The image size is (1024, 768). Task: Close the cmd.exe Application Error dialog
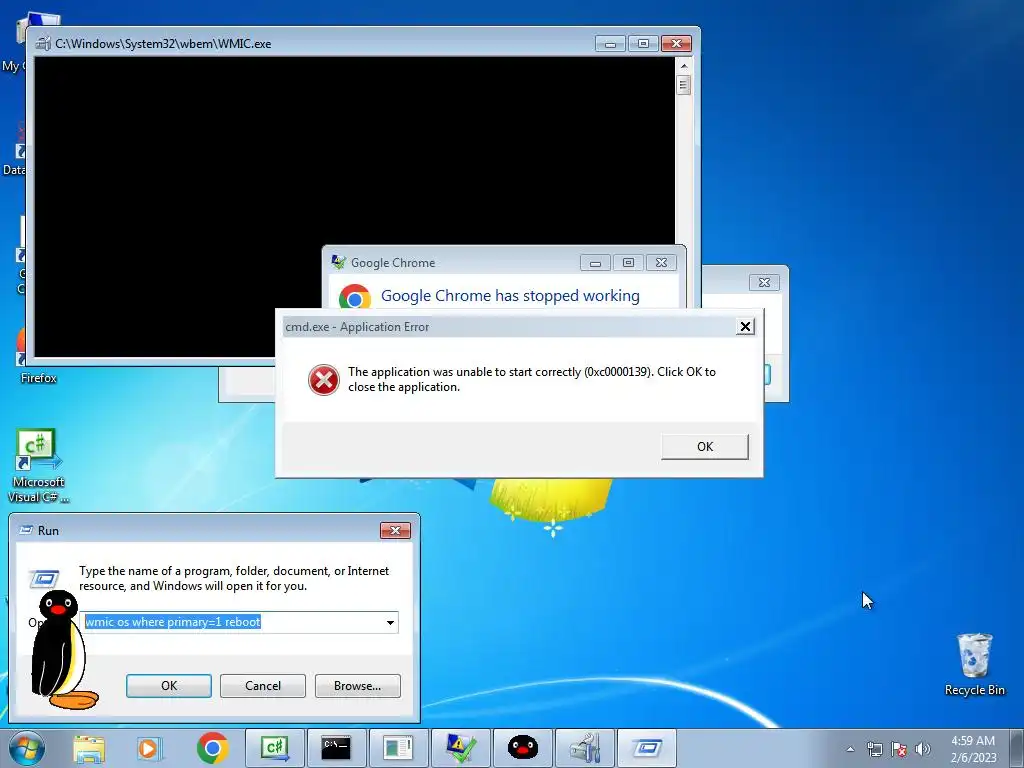[745, 327]
